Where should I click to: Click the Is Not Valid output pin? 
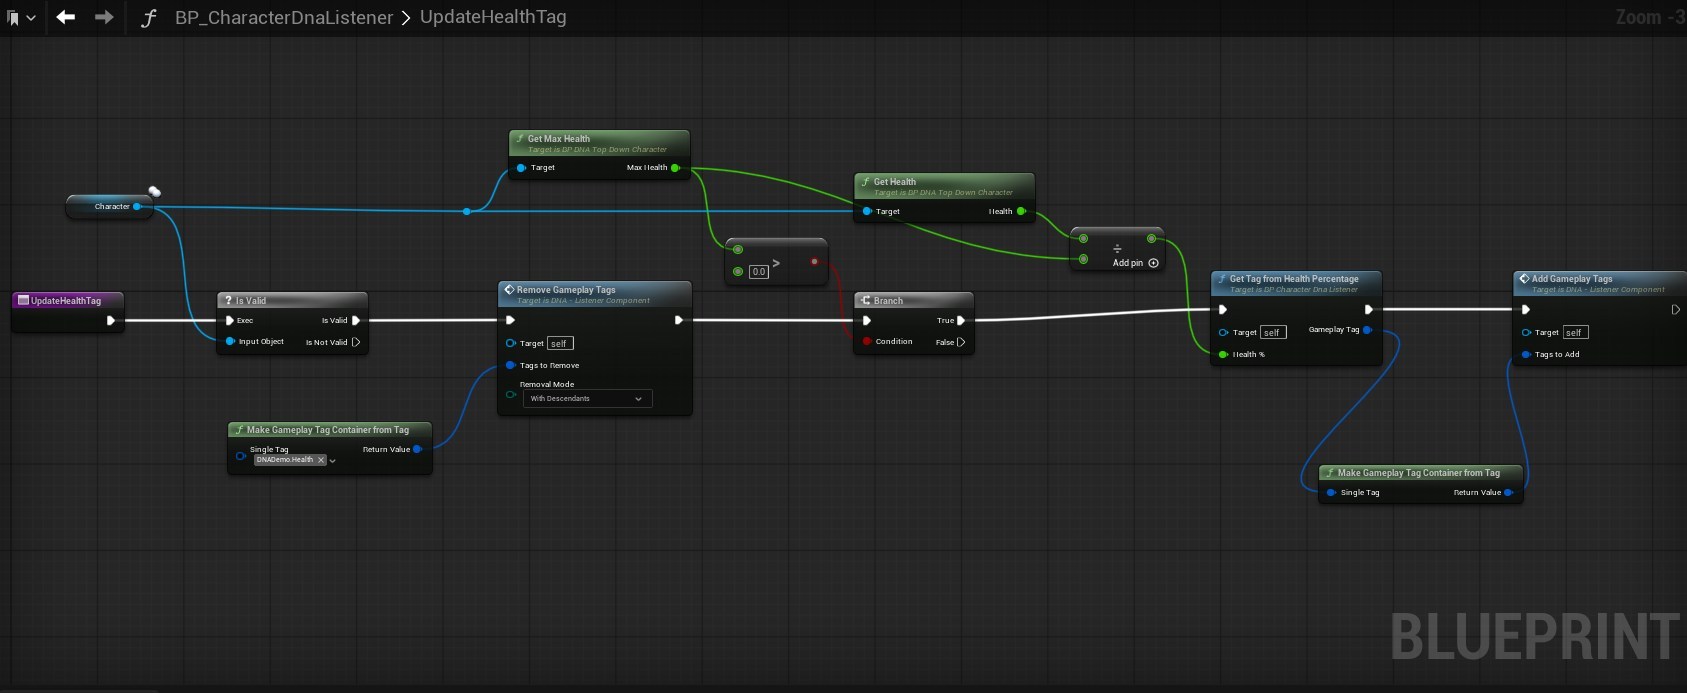356,342
